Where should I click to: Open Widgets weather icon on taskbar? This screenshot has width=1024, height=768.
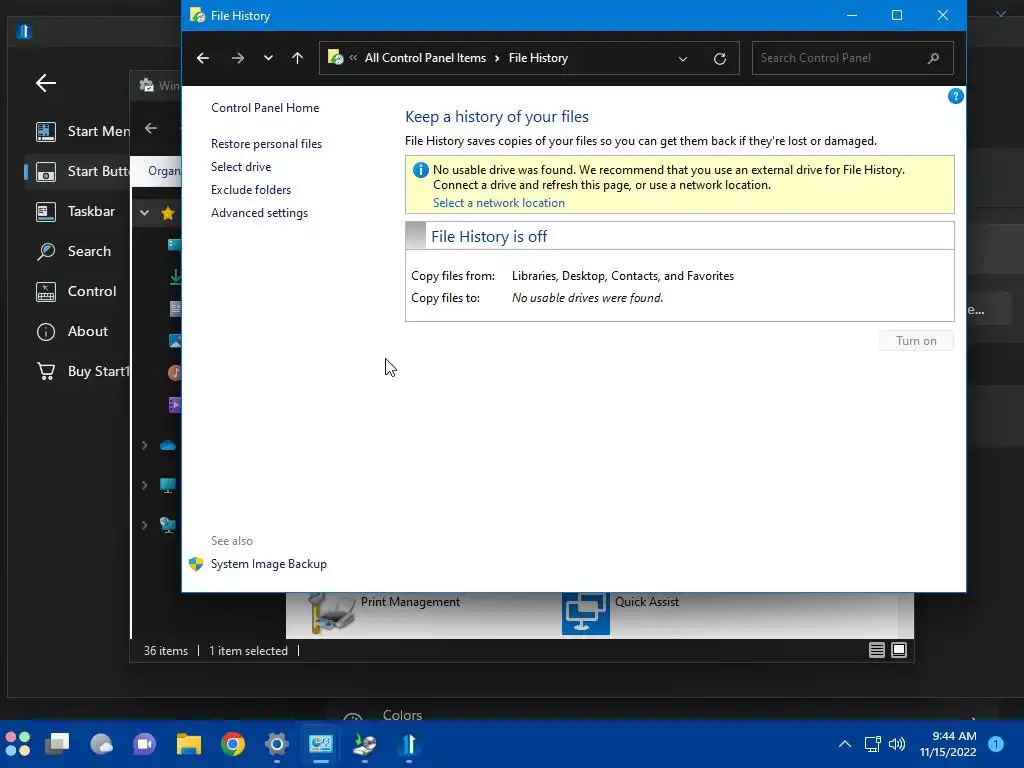101,744
